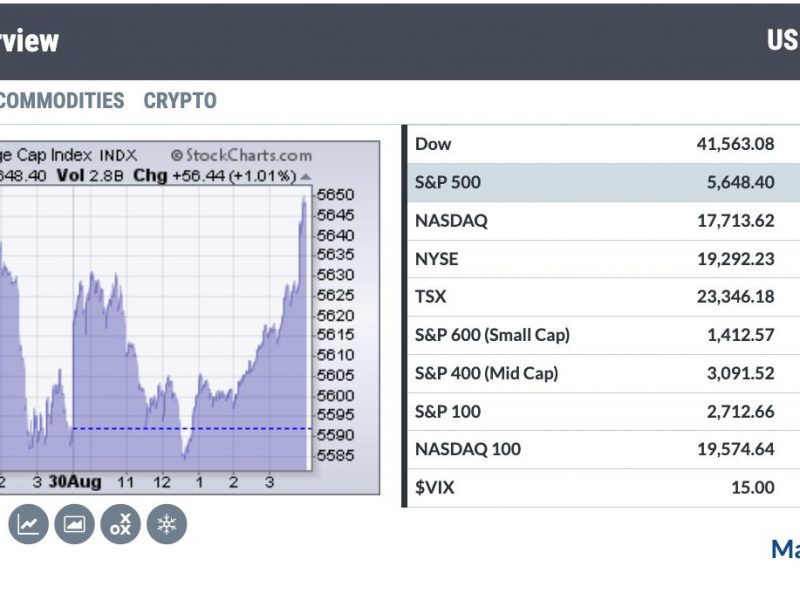Click the NASDAQ value 17,713.62
800x600 pixels.
(736, 221)
